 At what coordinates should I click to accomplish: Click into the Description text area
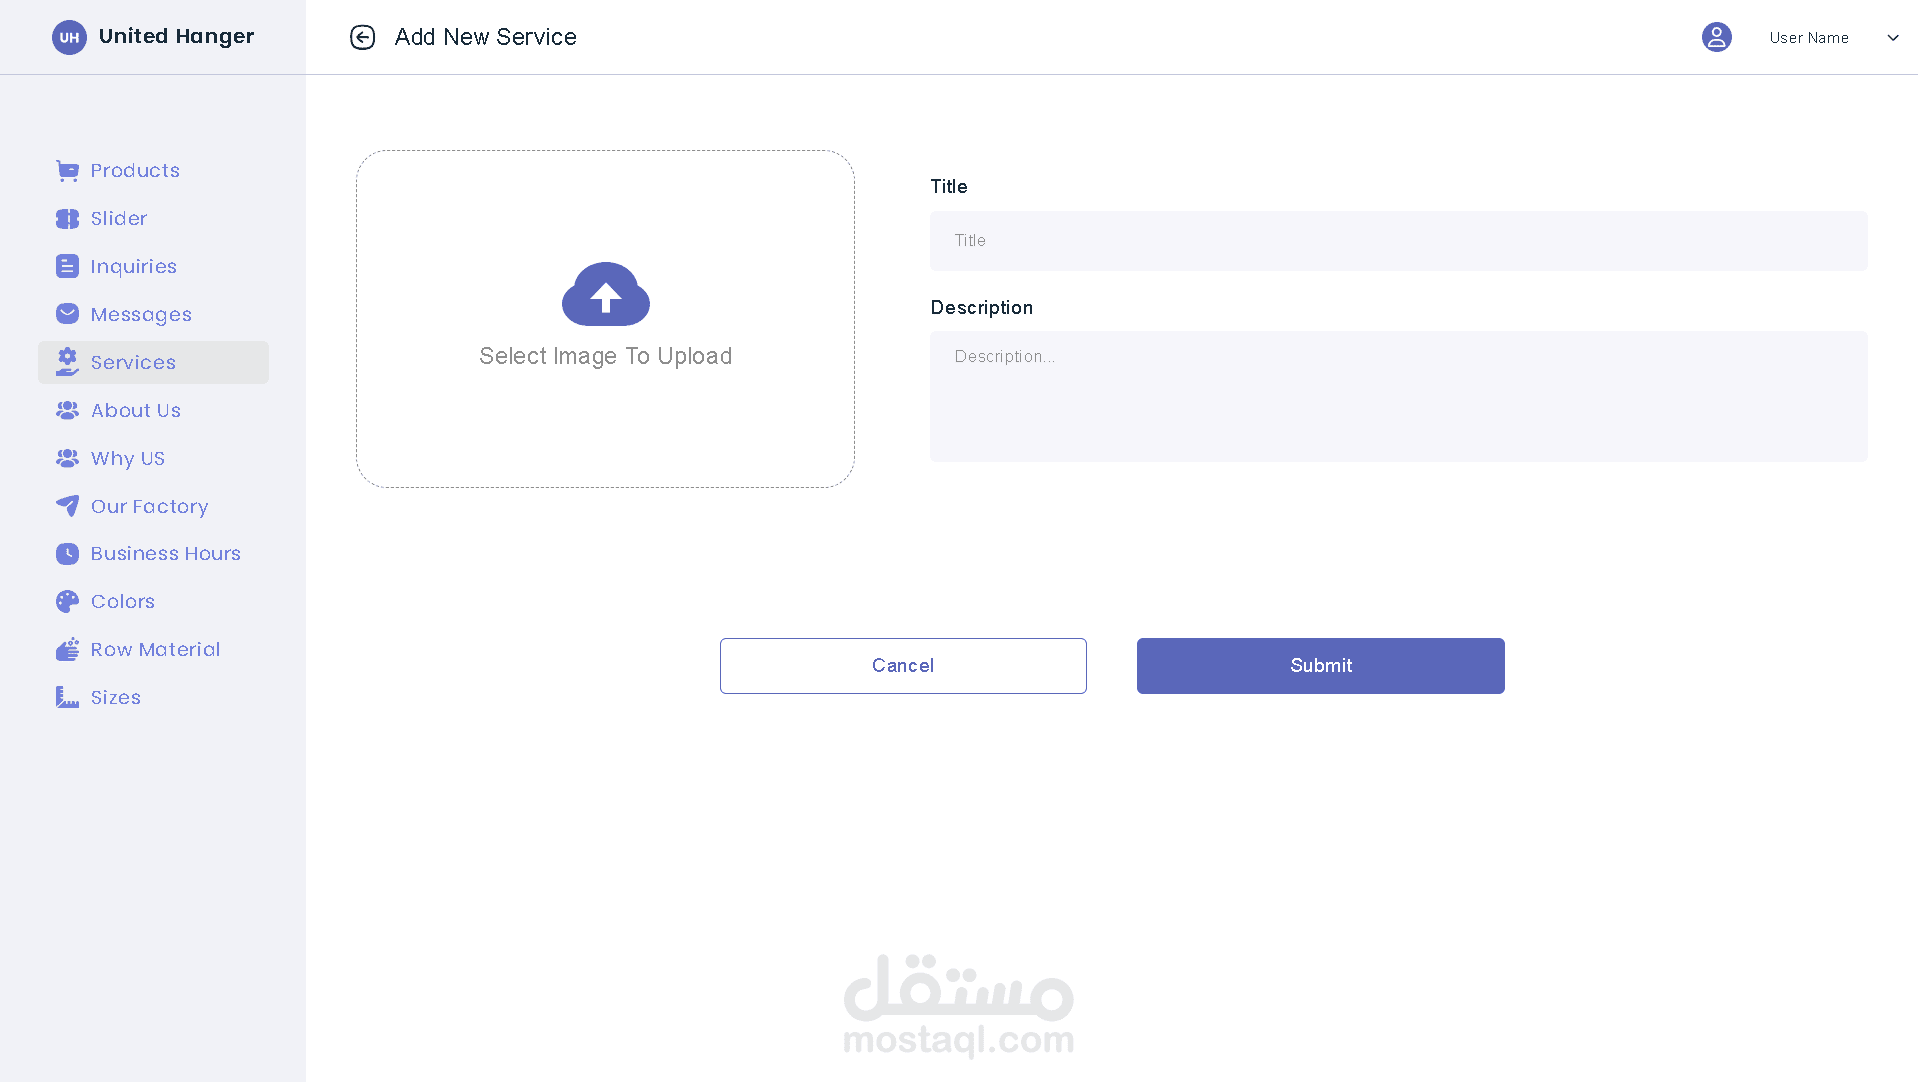point(1398,397)
